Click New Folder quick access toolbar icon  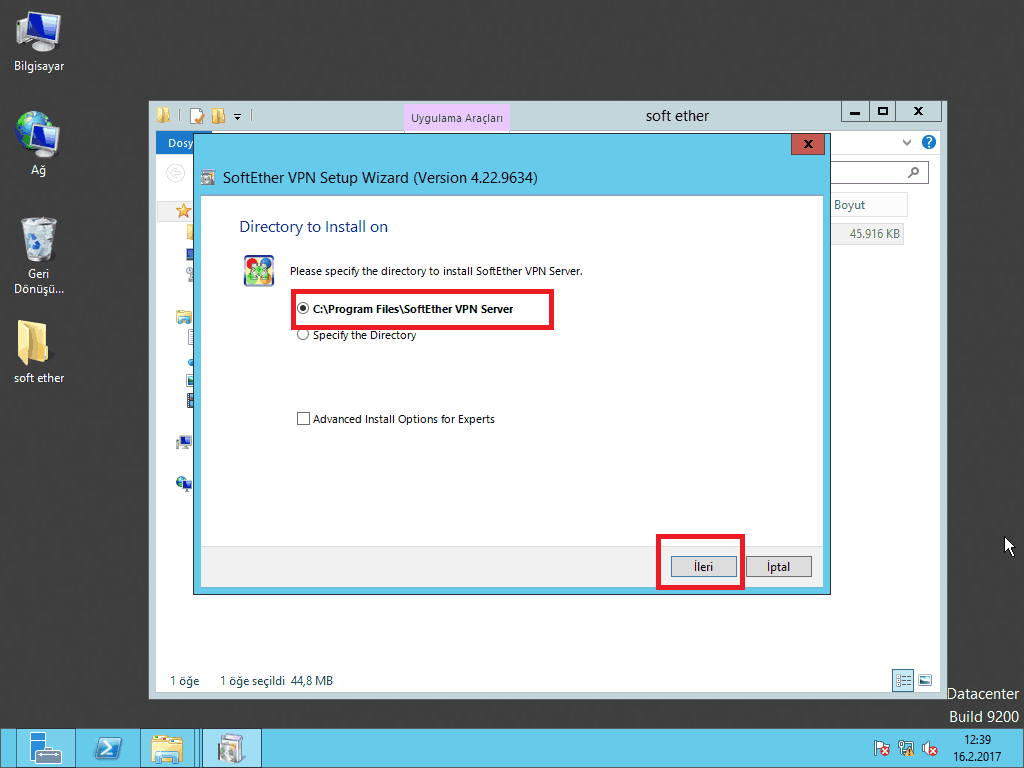[217, 116]
